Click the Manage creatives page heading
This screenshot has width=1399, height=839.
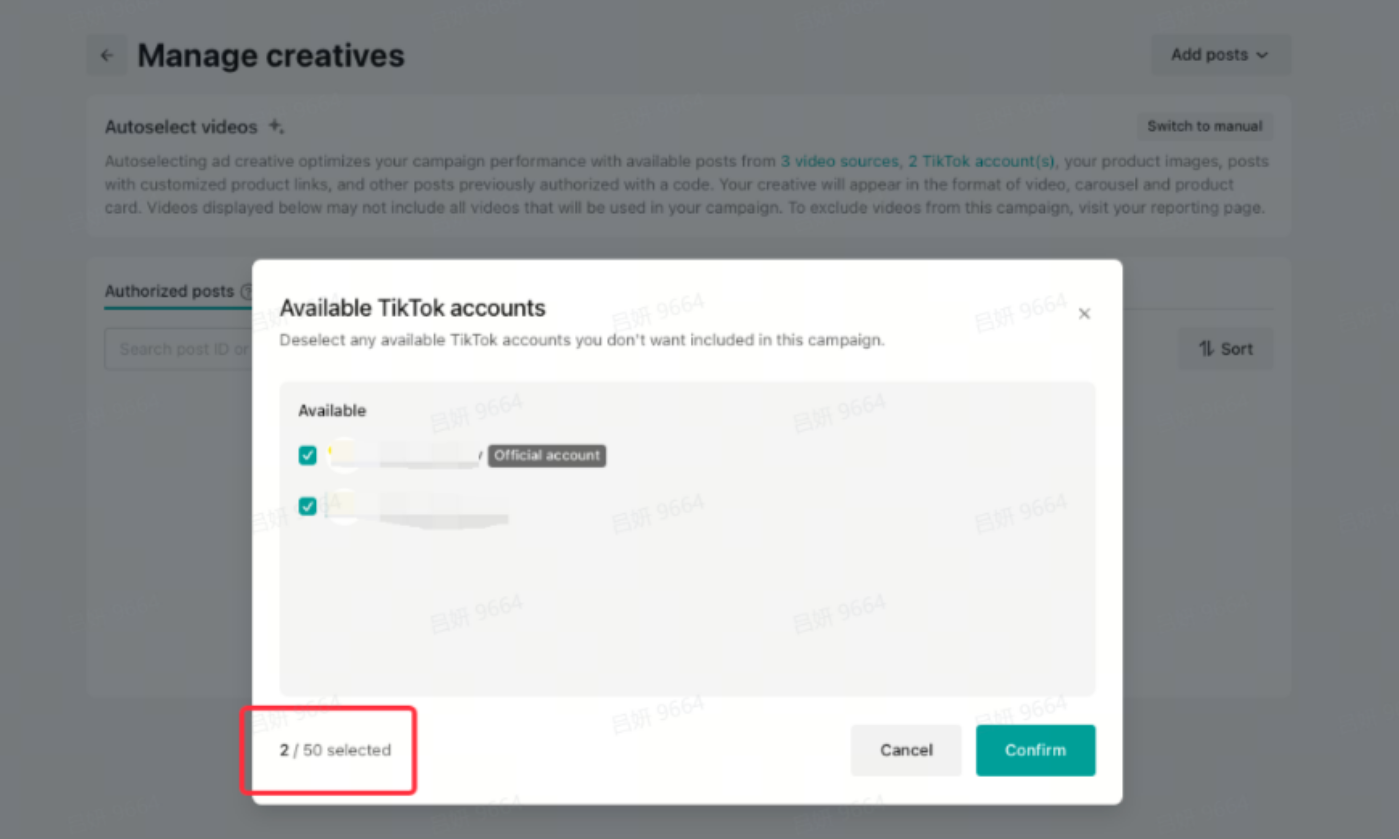click(x=271, y=56)
